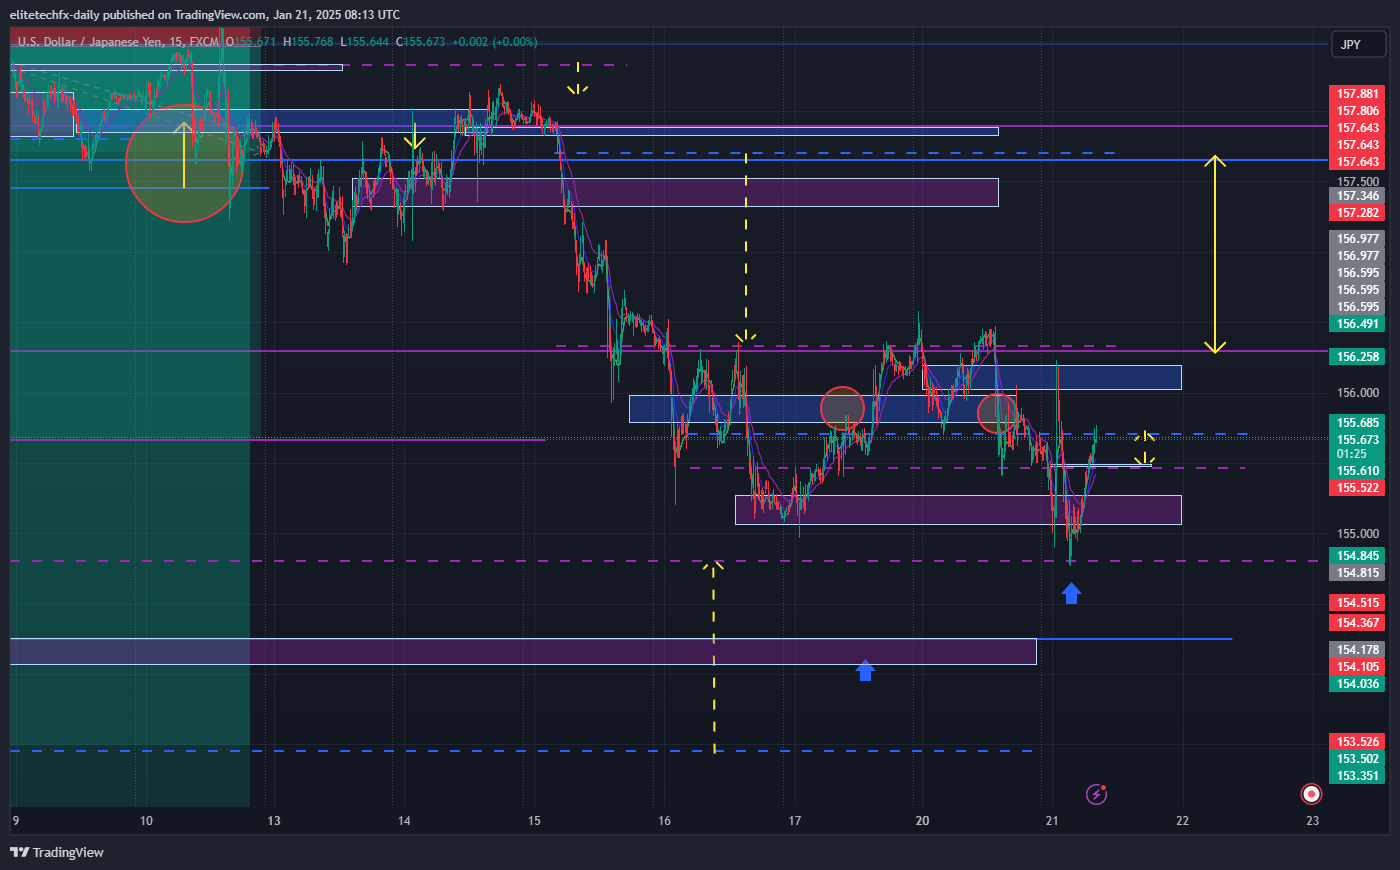
Task: Click the high value H155.768
Action: tap(308, 42)
